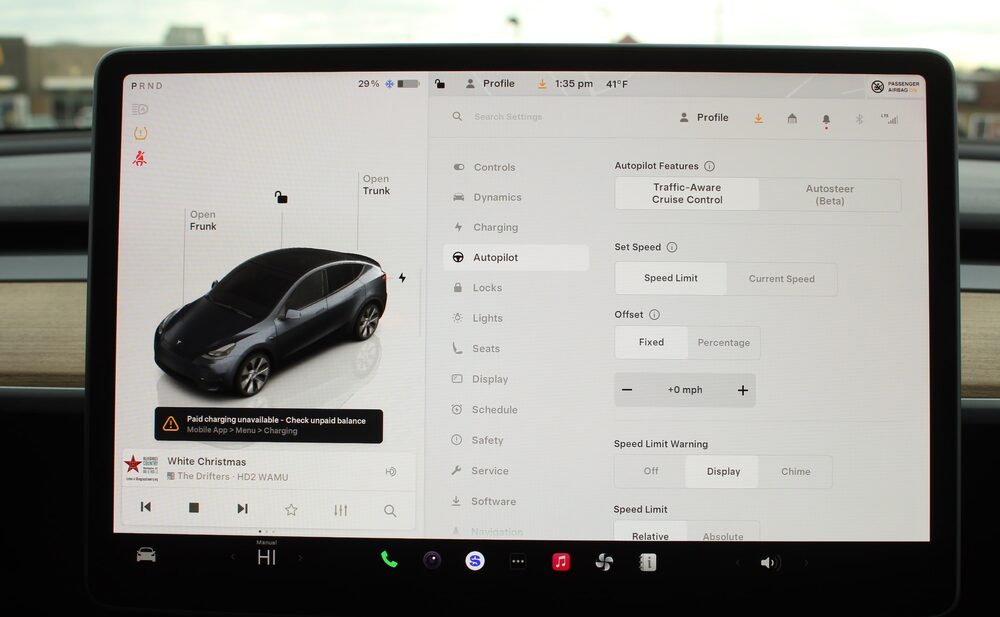Favorite the current station with star icon
Viewport: 1000px width, 617px height.
pyautogui.click(x=291, y=509)
